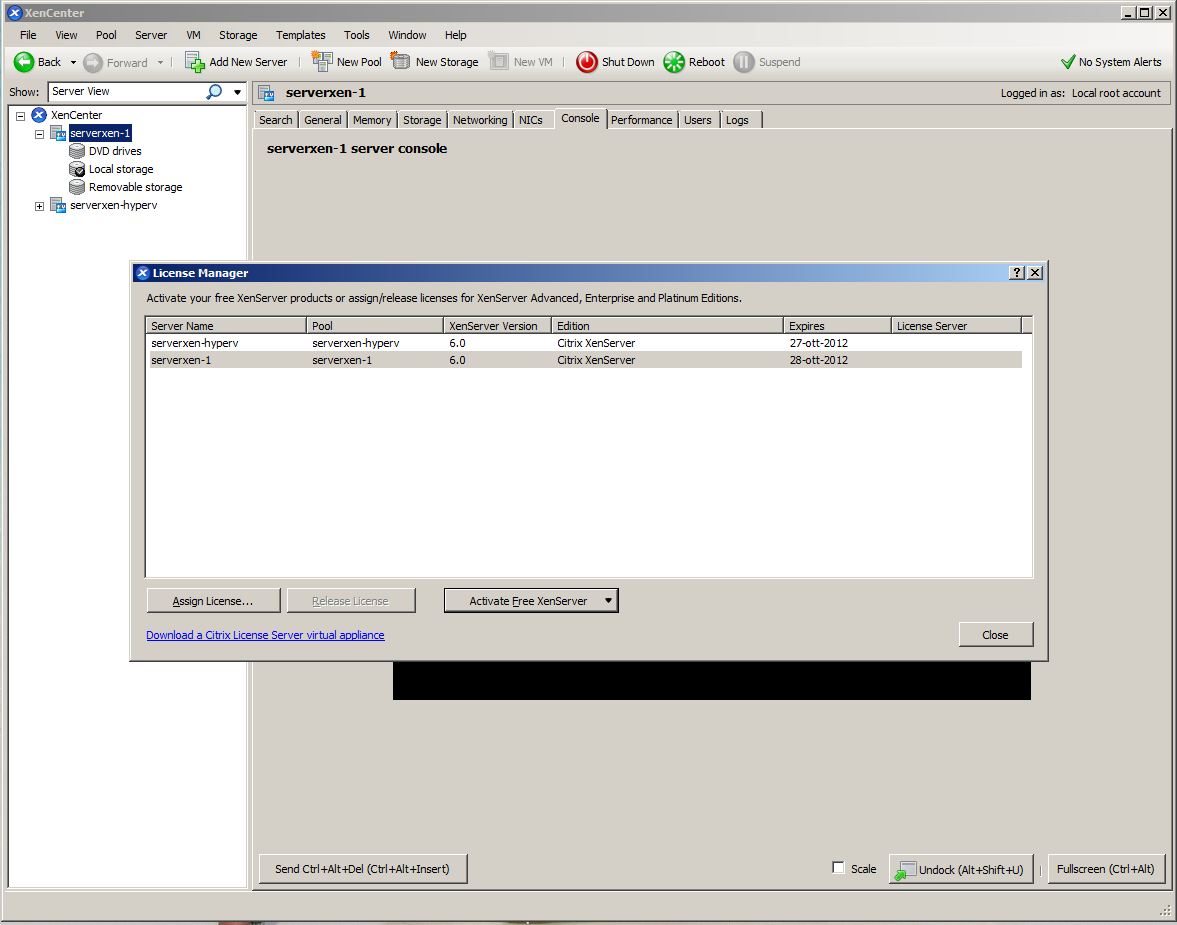Switch to the General tab

coord(323,120)
